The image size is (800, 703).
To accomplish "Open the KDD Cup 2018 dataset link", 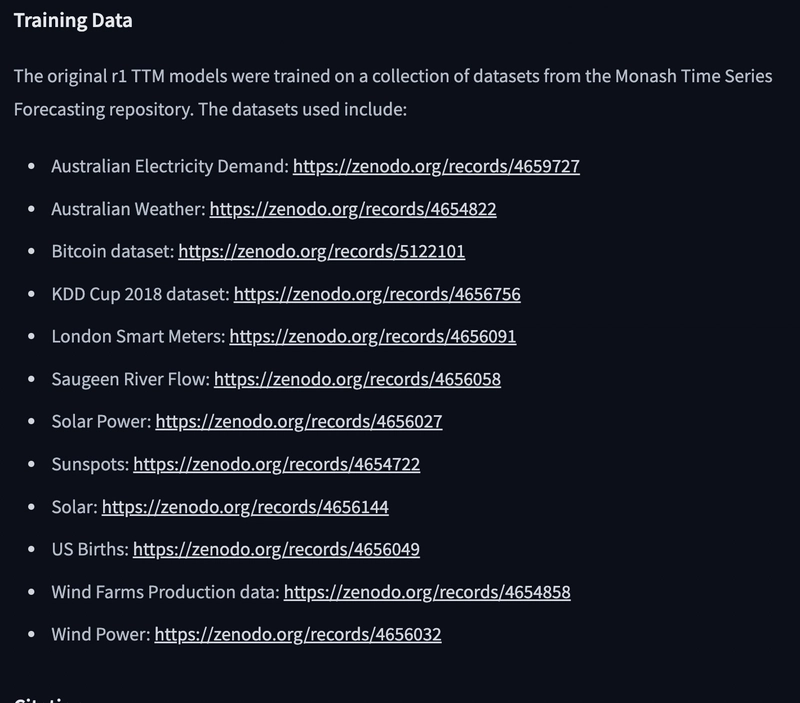I will [x=377, y=294].
